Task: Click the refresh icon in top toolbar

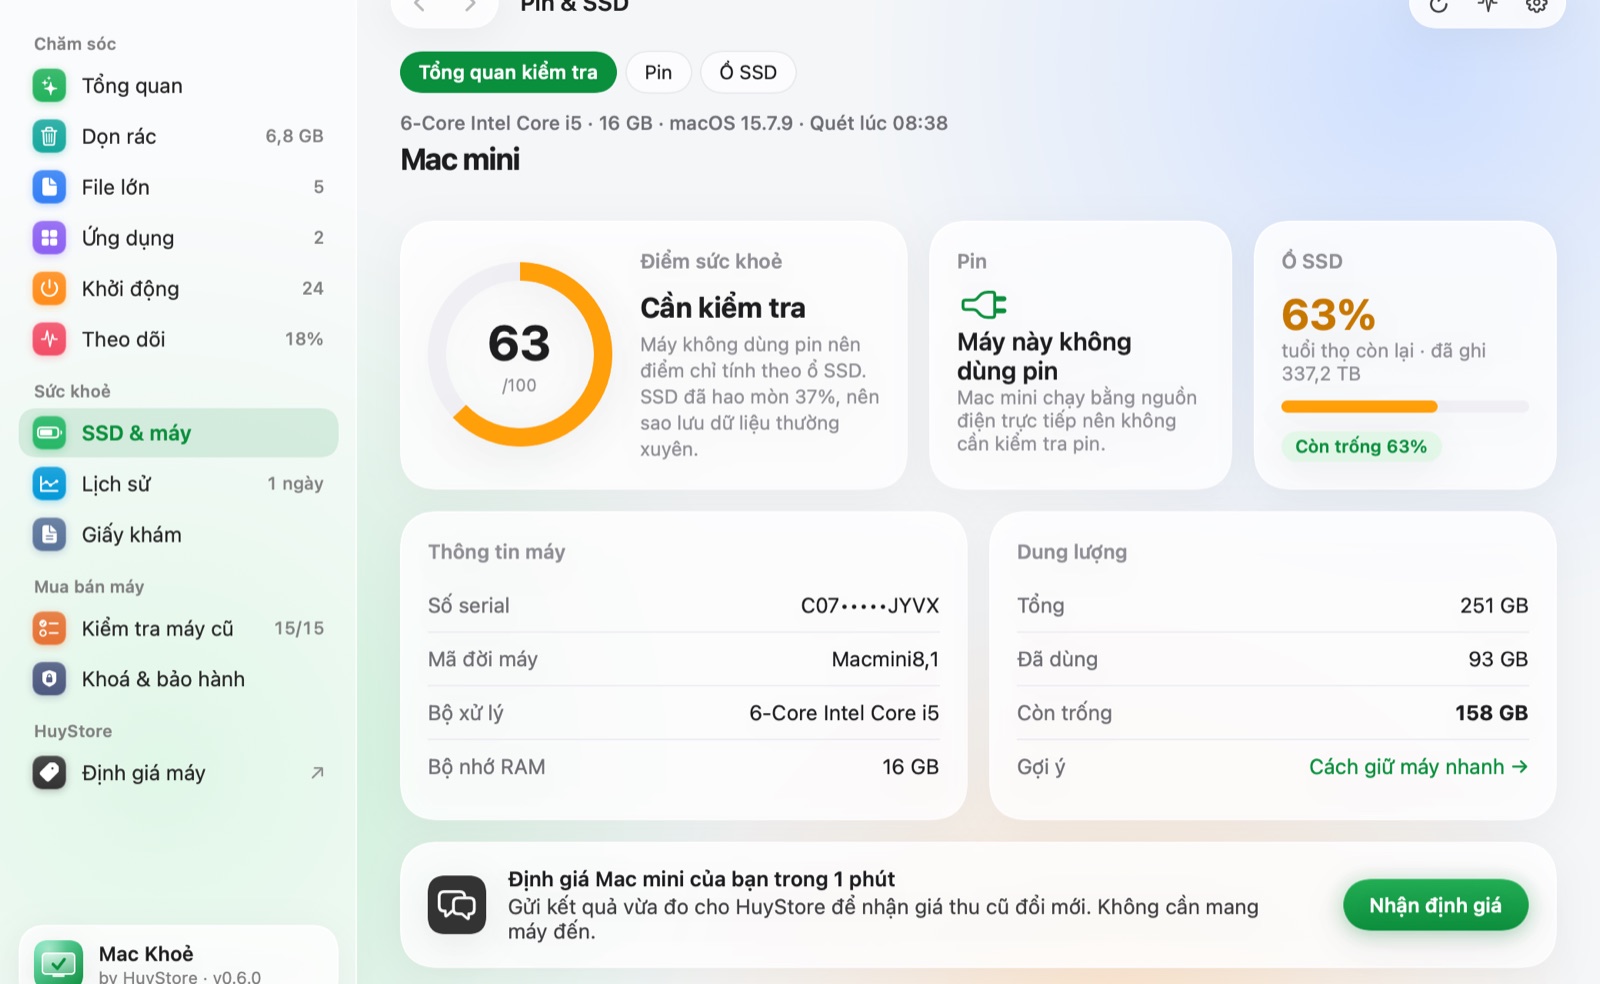Action: click(1439, 5)
